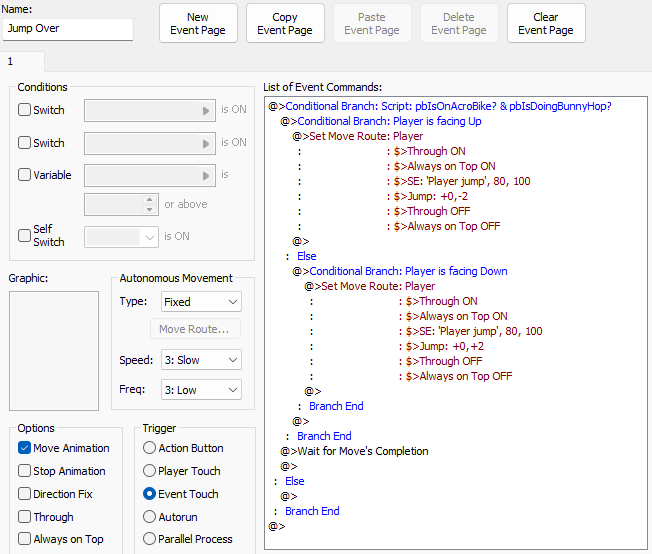Open the Freq dropdown set to 3: Low
The image size is (652, 554).
coord(201,390)
